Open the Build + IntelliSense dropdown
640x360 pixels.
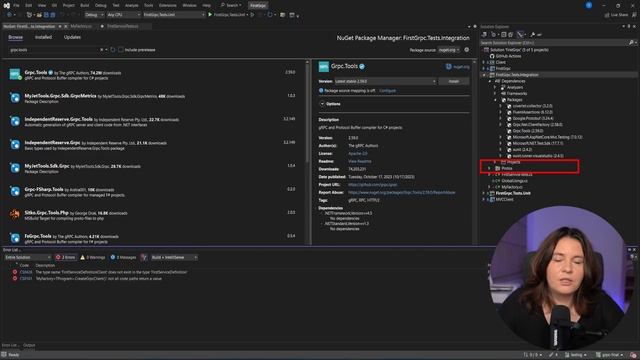(174, 258)
